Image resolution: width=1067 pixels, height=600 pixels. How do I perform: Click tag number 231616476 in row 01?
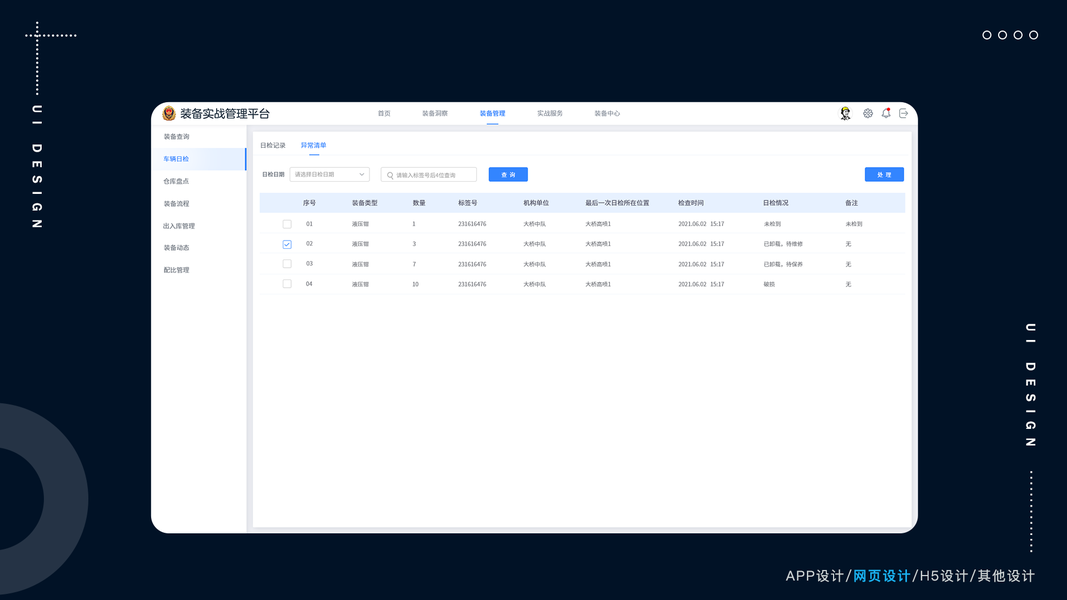(472, 224)
